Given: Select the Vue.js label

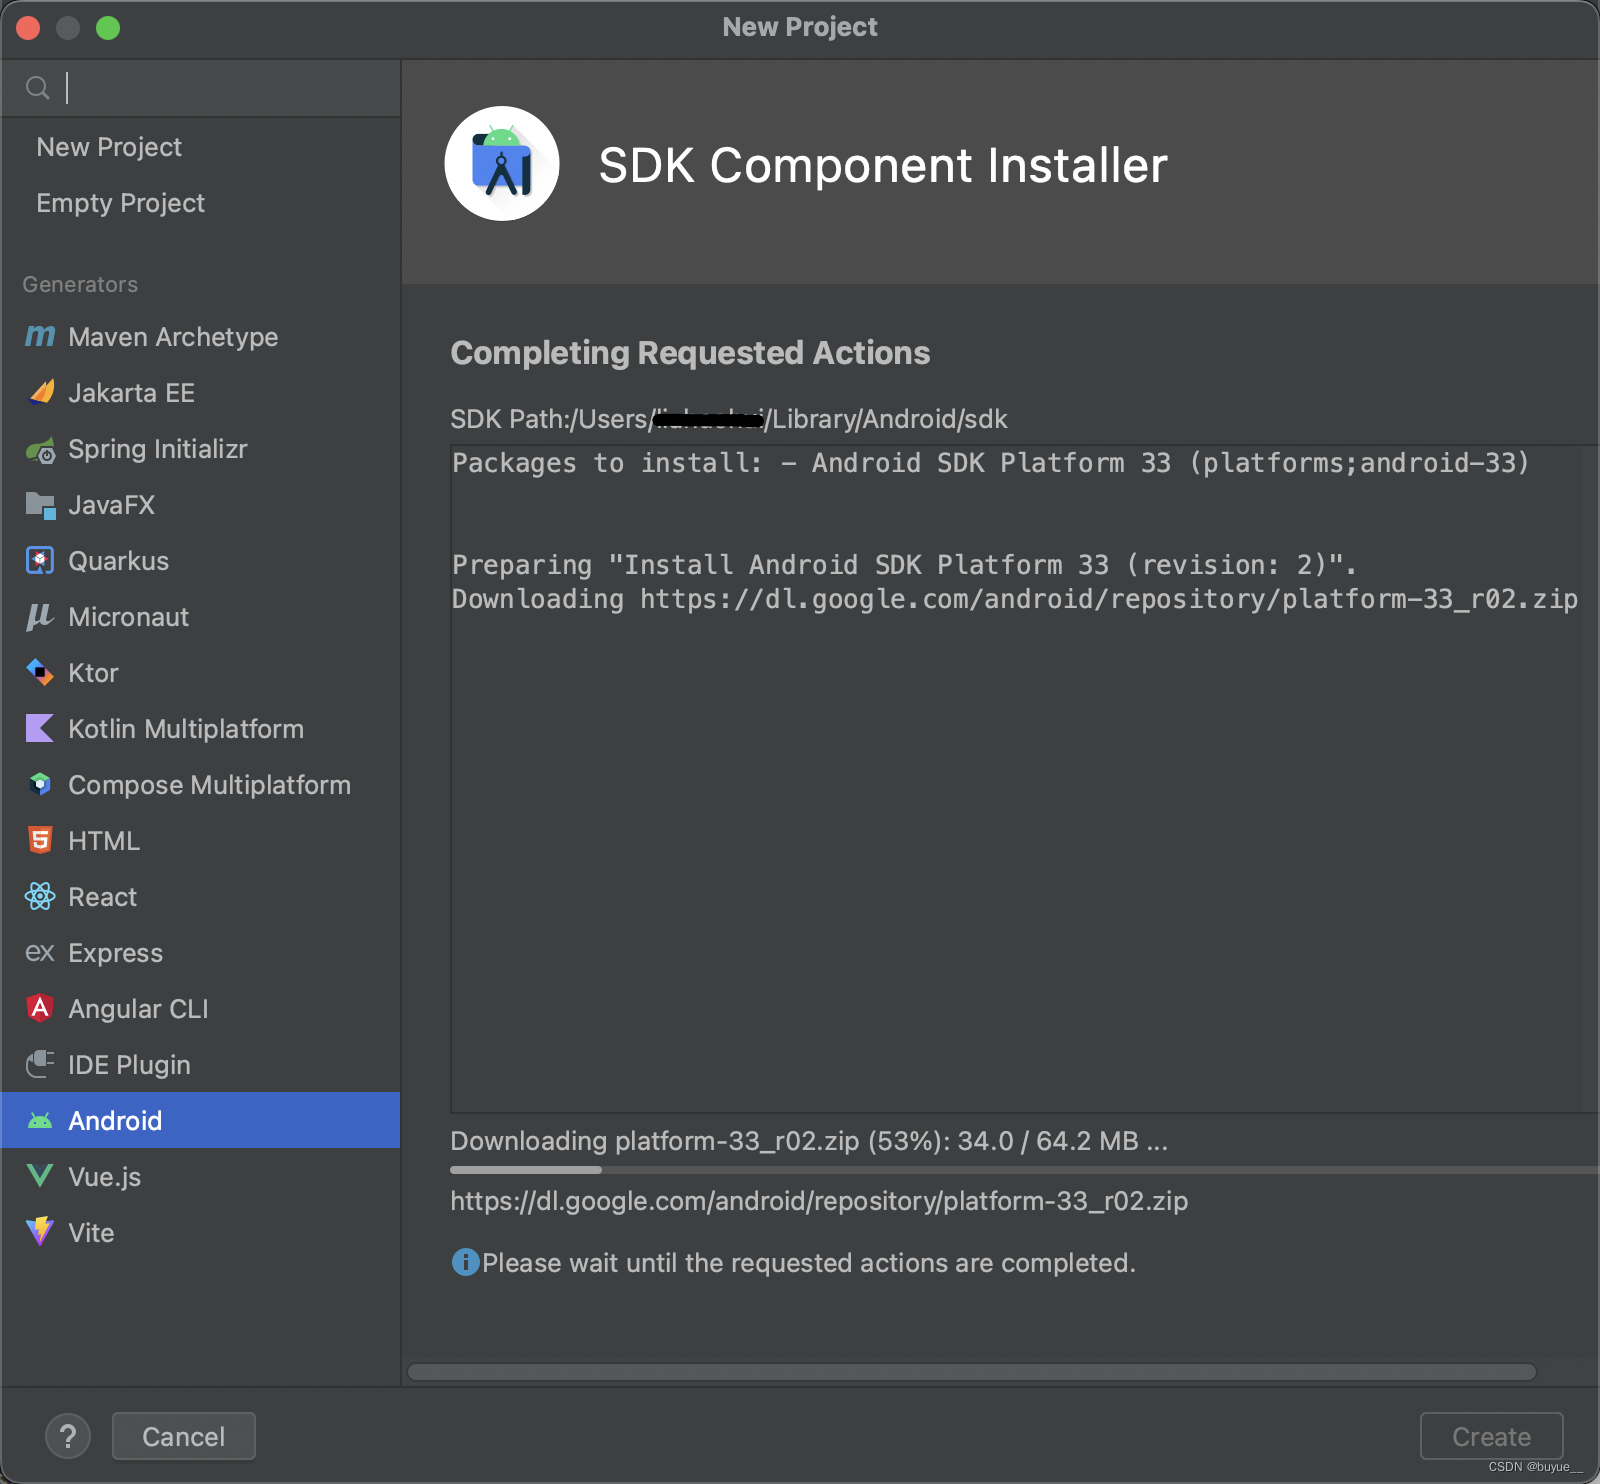Looking at the screenshot, I should 104,1177.
